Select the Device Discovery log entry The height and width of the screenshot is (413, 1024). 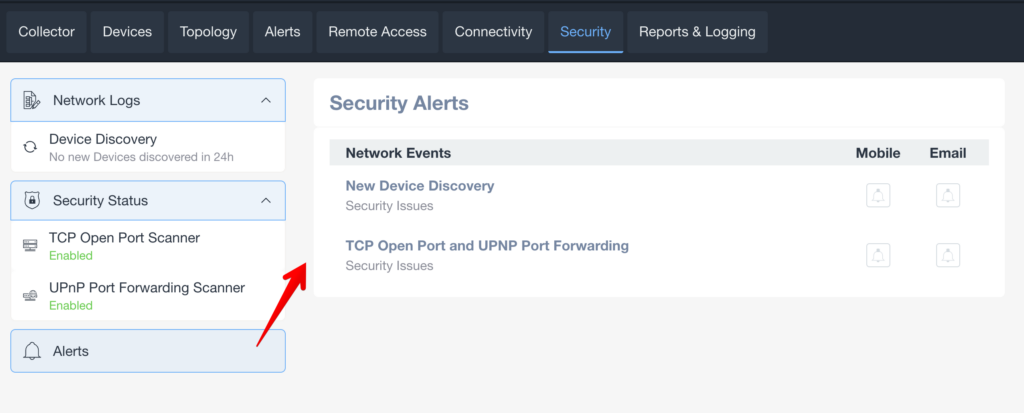[148, 147]
